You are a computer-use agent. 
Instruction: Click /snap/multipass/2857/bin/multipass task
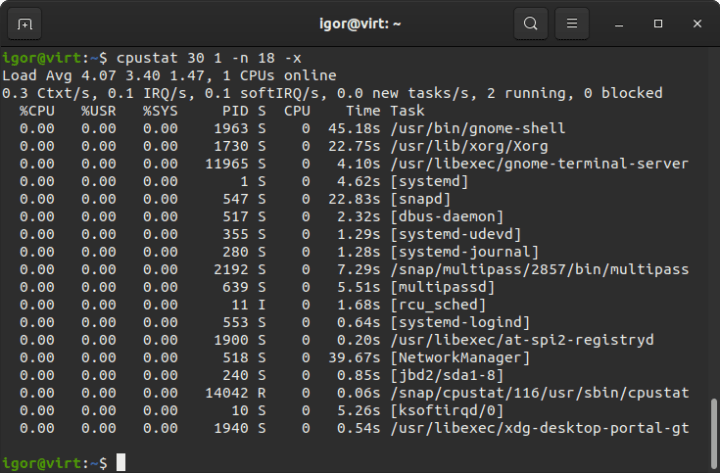pos(539,270)
